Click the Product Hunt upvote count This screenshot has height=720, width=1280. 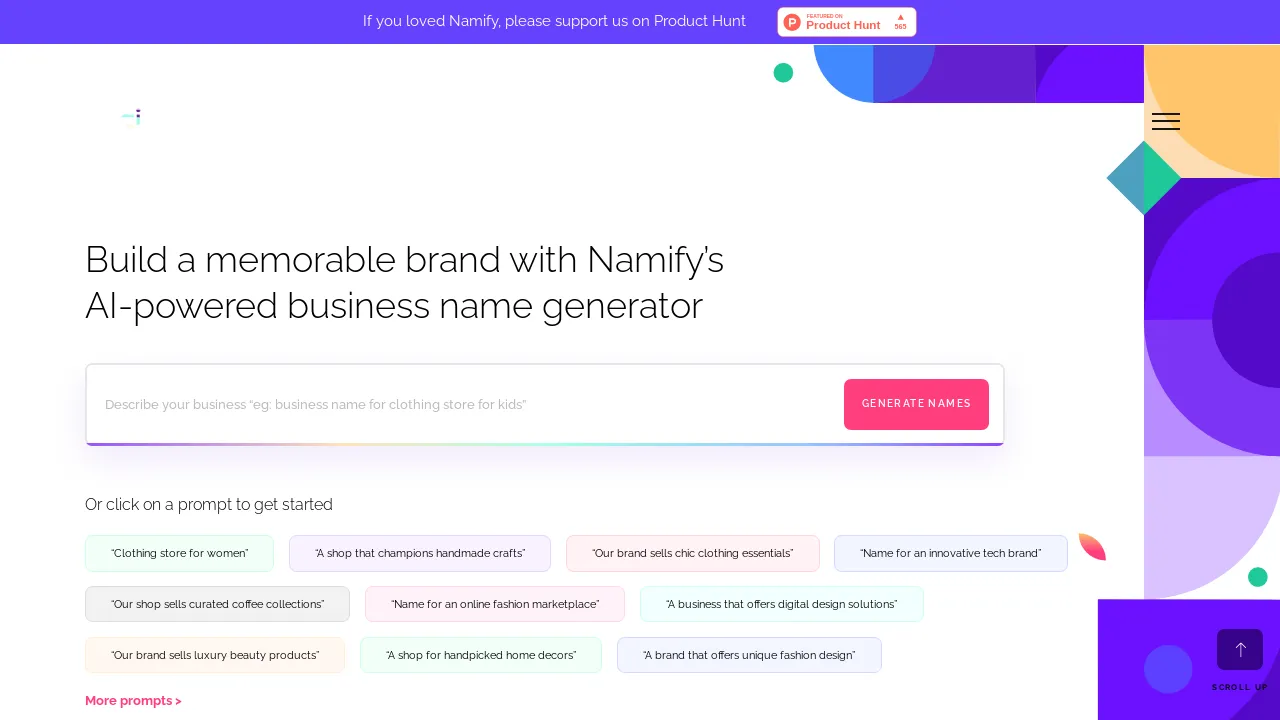click(900, 22)
